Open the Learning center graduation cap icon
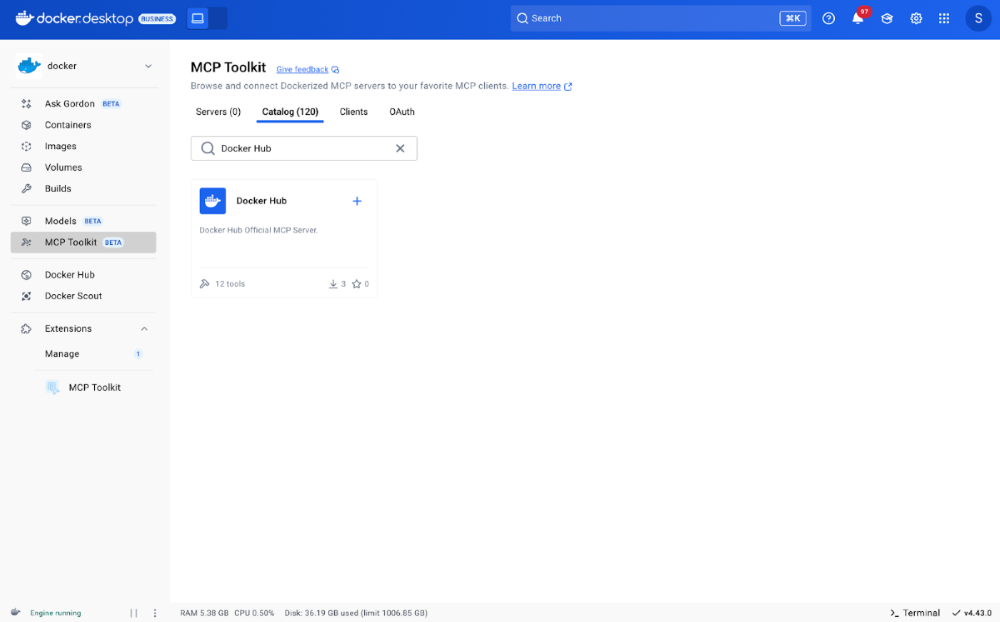1000x622 pixels. 886,18
